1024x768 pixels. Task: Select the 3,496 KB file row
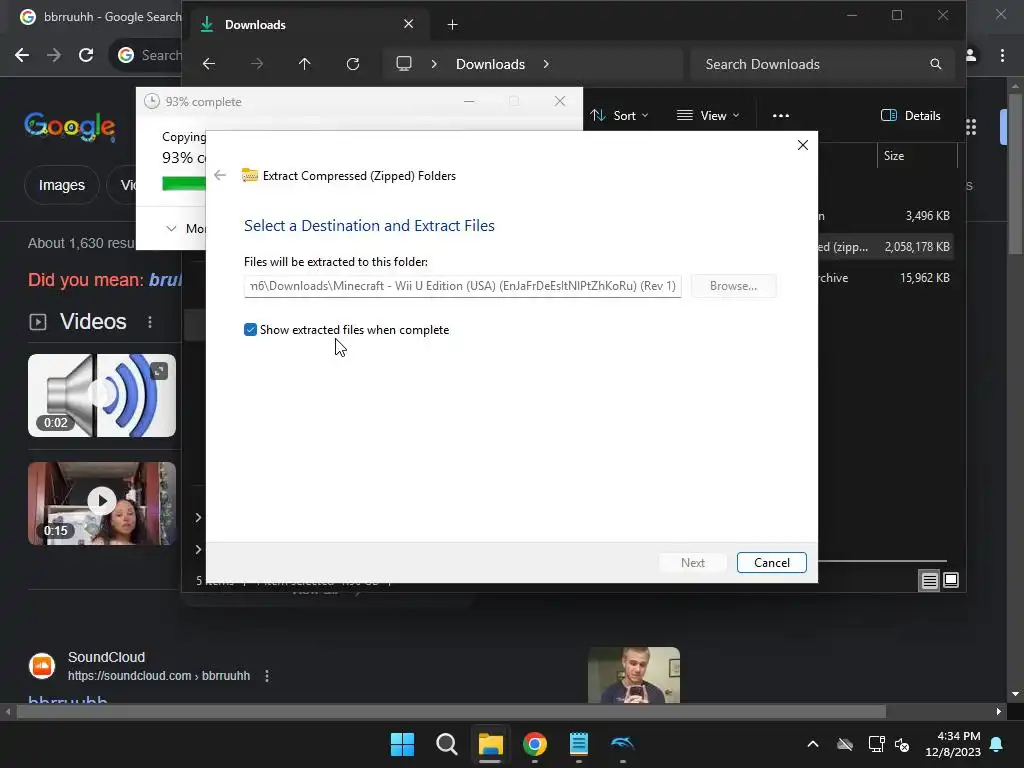[x=885, y=216]
